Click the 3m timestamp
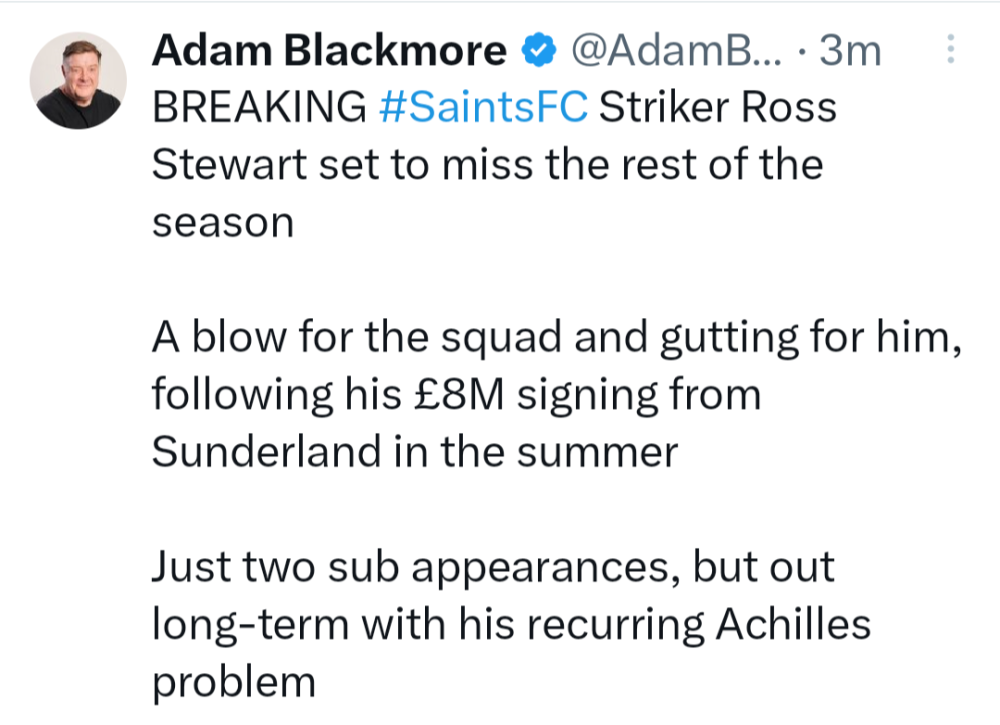 click(851, 51)
